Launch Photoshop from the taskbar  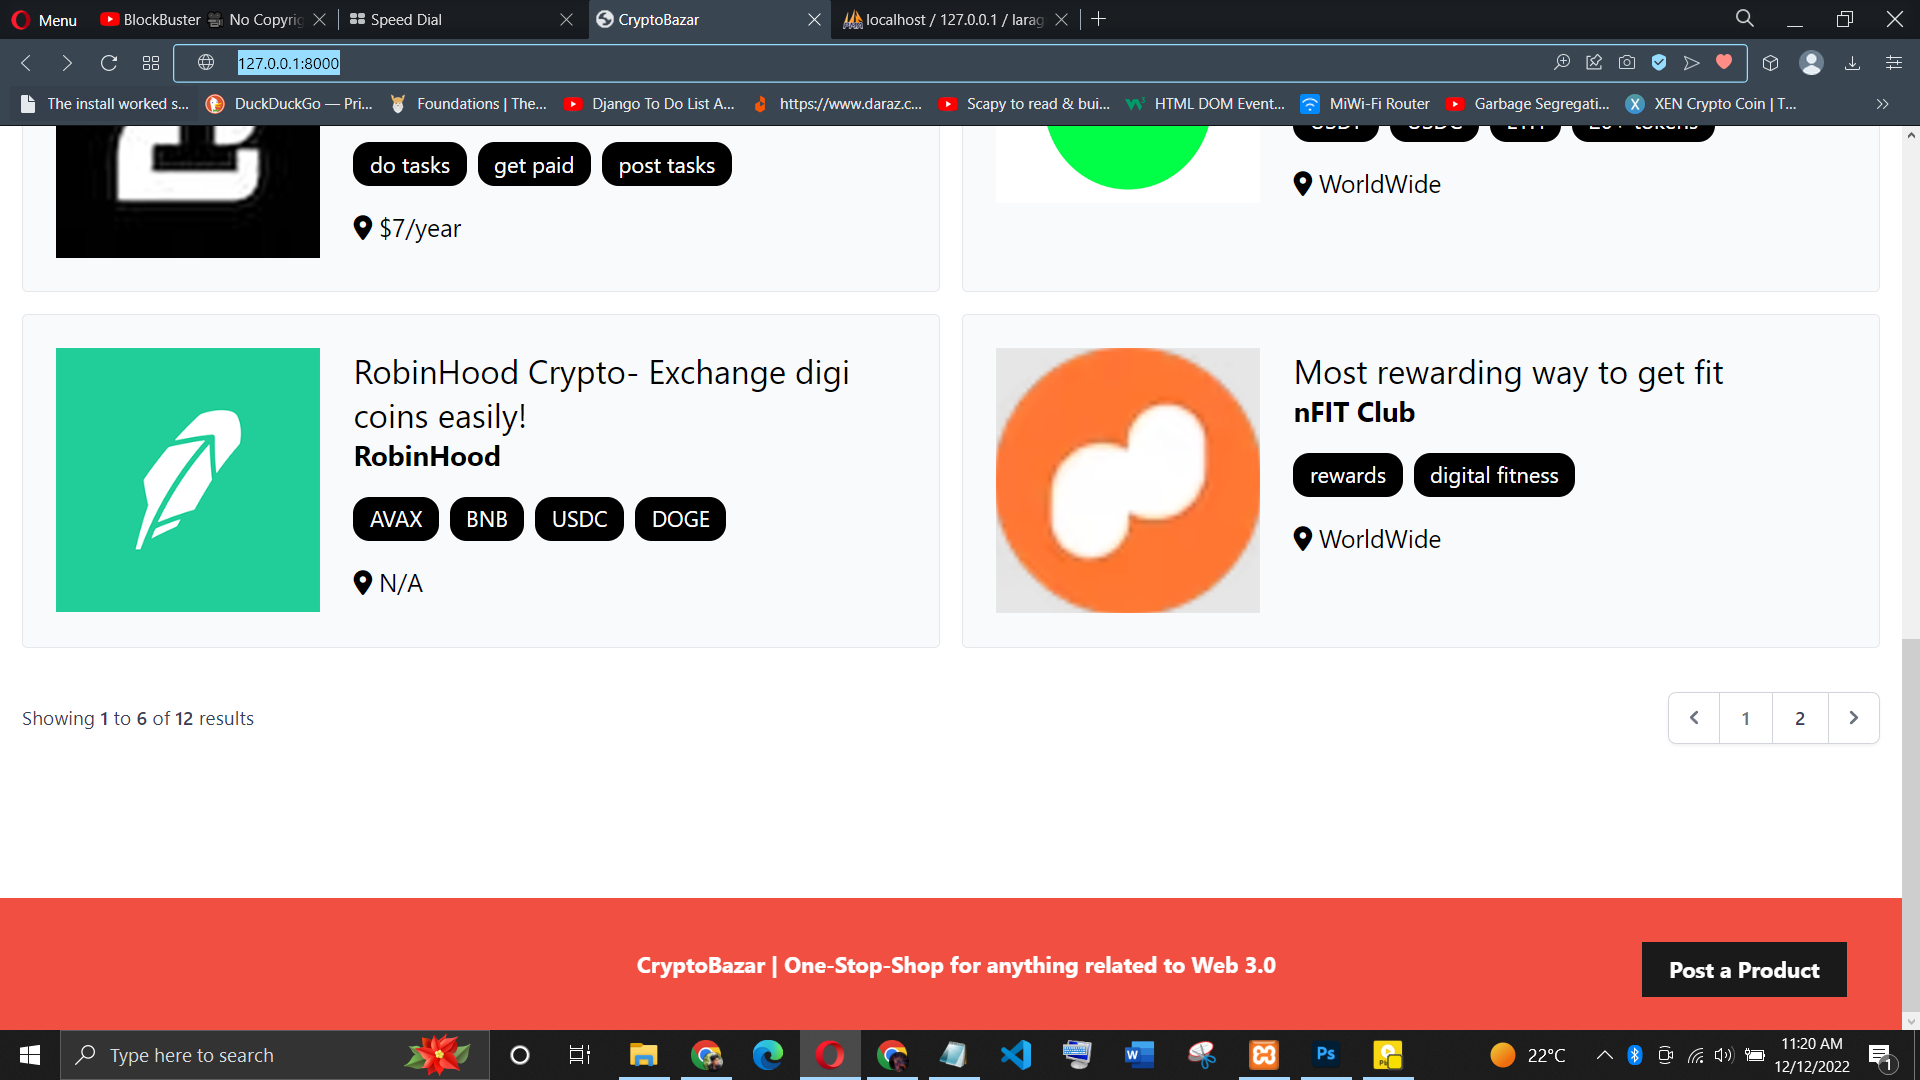(x=1326, y=1054)
